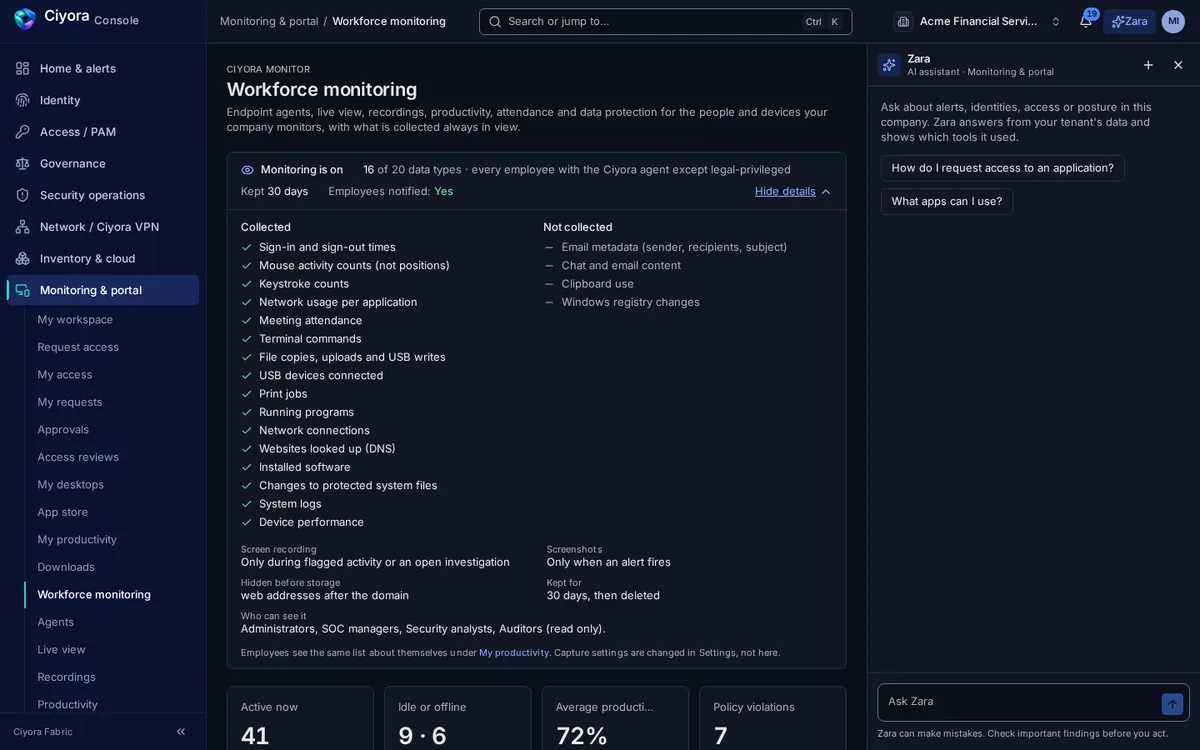The height and width of the screenshot is (750, 1200).
Task: Open Live view menu item
Action: point(111,649)
